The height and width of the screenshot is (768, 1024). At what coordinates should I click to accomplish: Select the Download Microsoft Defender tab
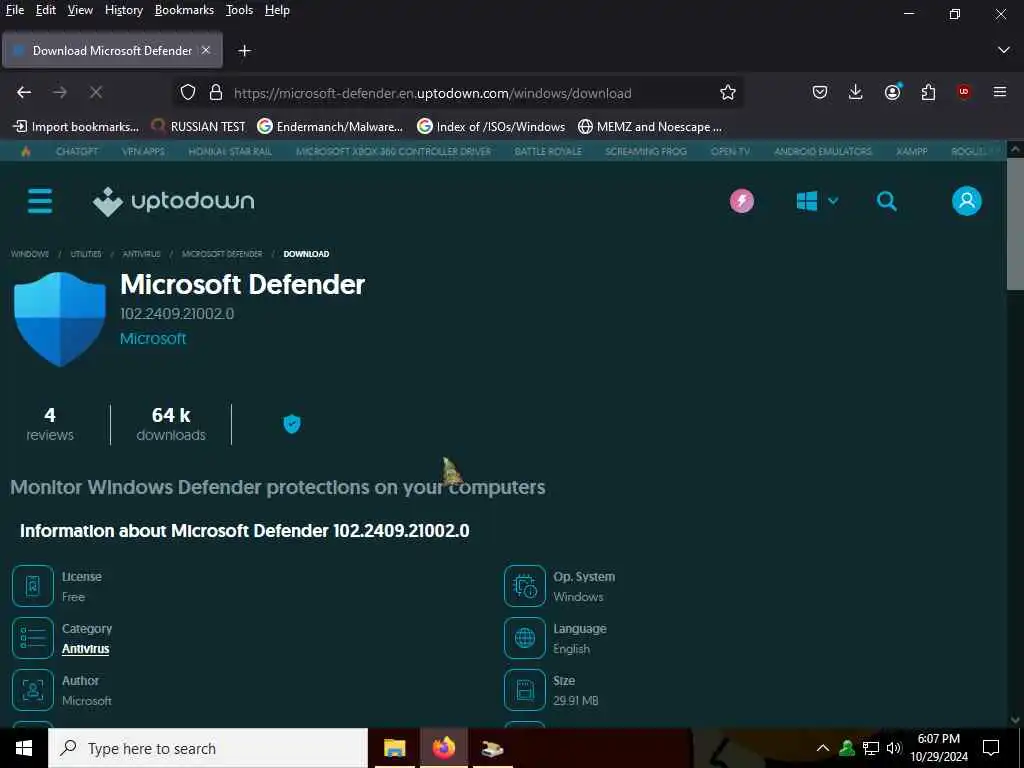click(x=112, y=50)
